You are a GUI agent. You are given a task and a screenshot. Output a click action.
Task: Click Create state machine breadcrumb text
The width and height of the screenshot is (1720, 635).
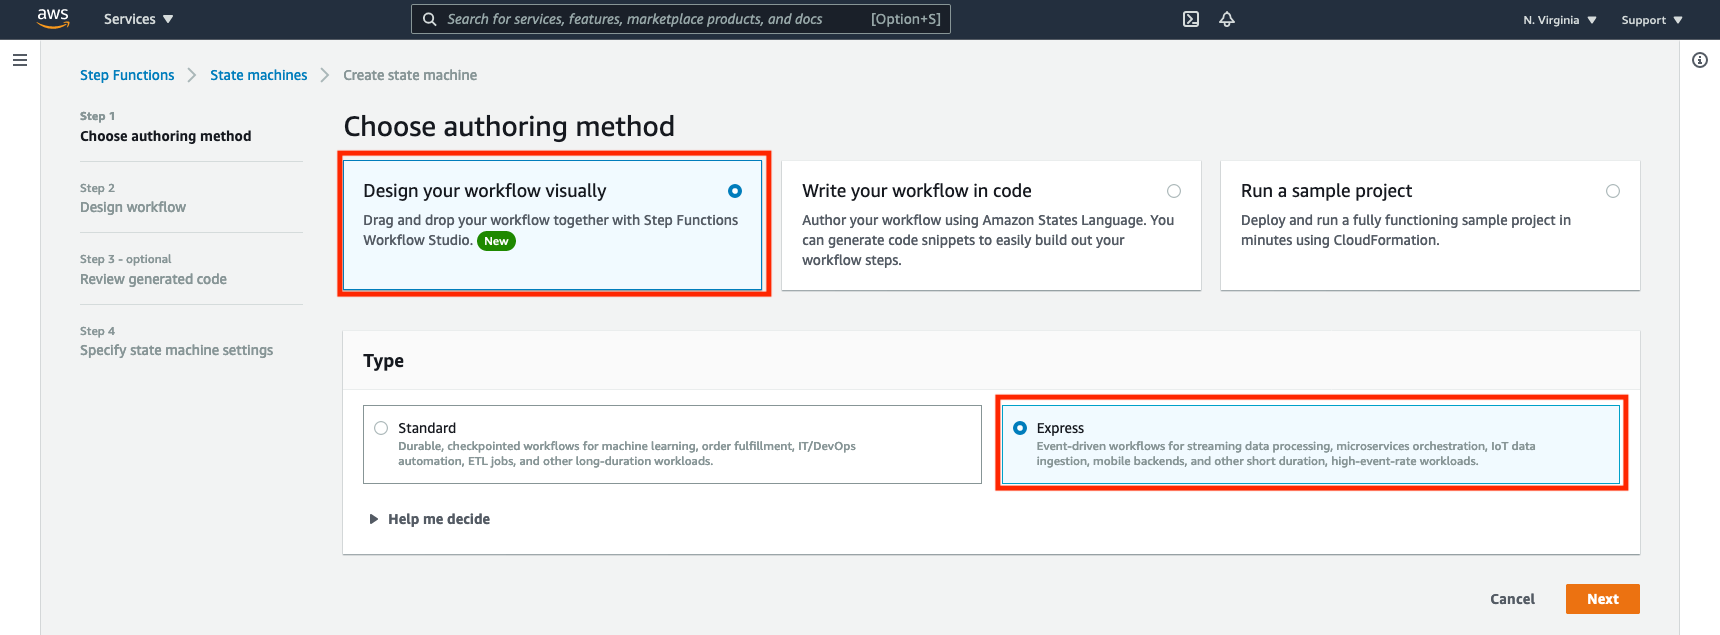pyautogui.click(x=410, y=75)
